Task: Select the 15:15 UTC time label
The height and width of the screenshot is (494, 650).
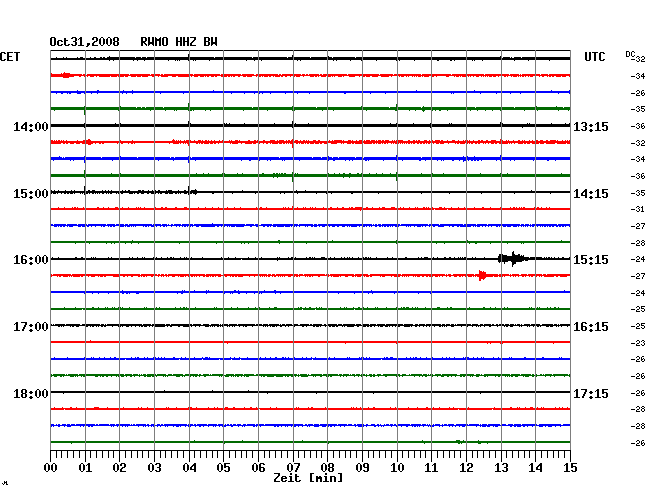Action: pyautogui.click(x=591, y=260)
